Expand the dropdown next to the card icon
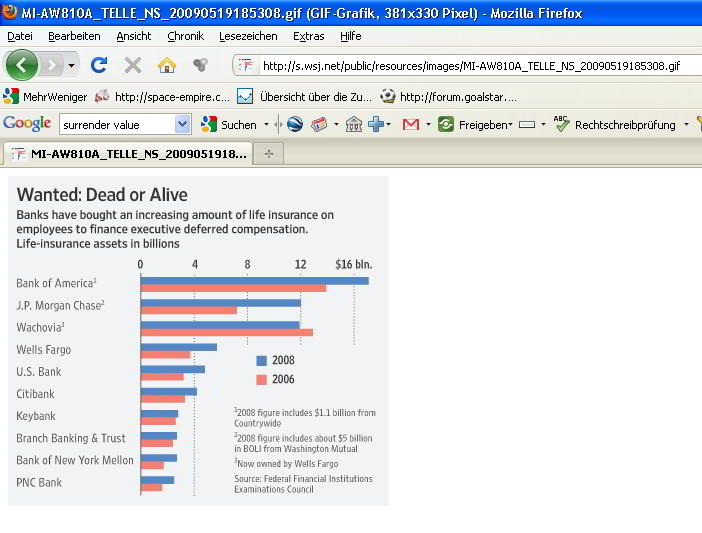Viewport: 702px width, 533px height. [x=336, y=124]
